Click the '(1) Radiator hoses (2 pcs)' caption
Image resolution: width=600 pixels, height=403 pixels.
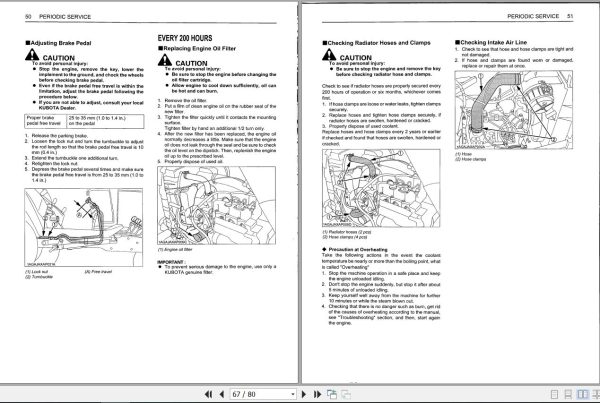tap(347, 232)
